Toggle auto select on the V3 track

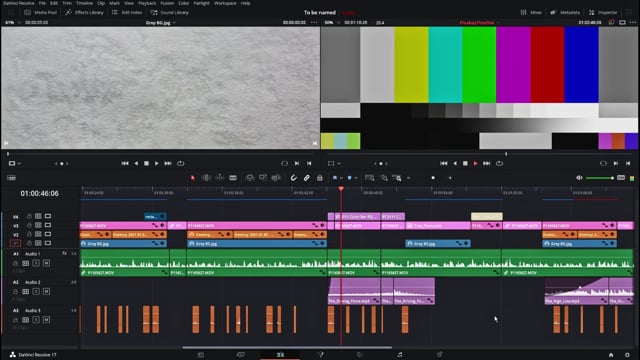click(x=38, y=225)
